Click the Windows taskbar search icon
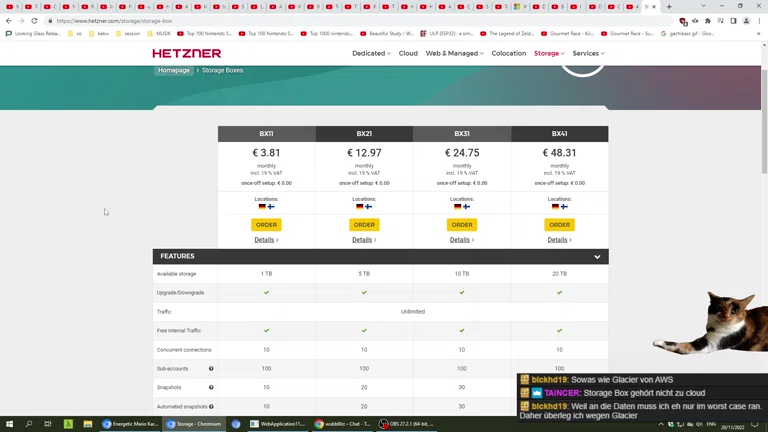The image size is (768, 432). coord(28,424)
